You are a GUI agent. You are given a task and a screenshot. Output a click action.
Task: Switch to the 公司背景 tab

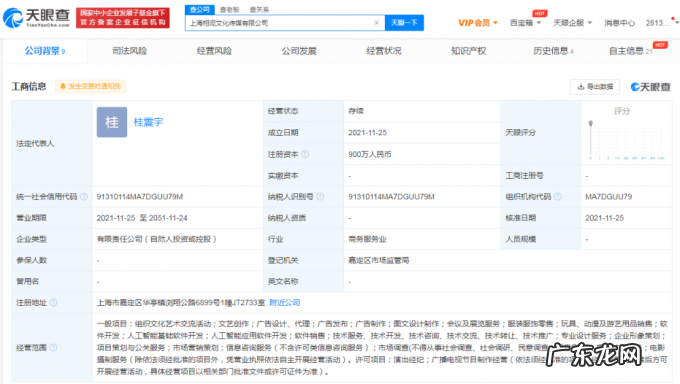pos(45,51)
